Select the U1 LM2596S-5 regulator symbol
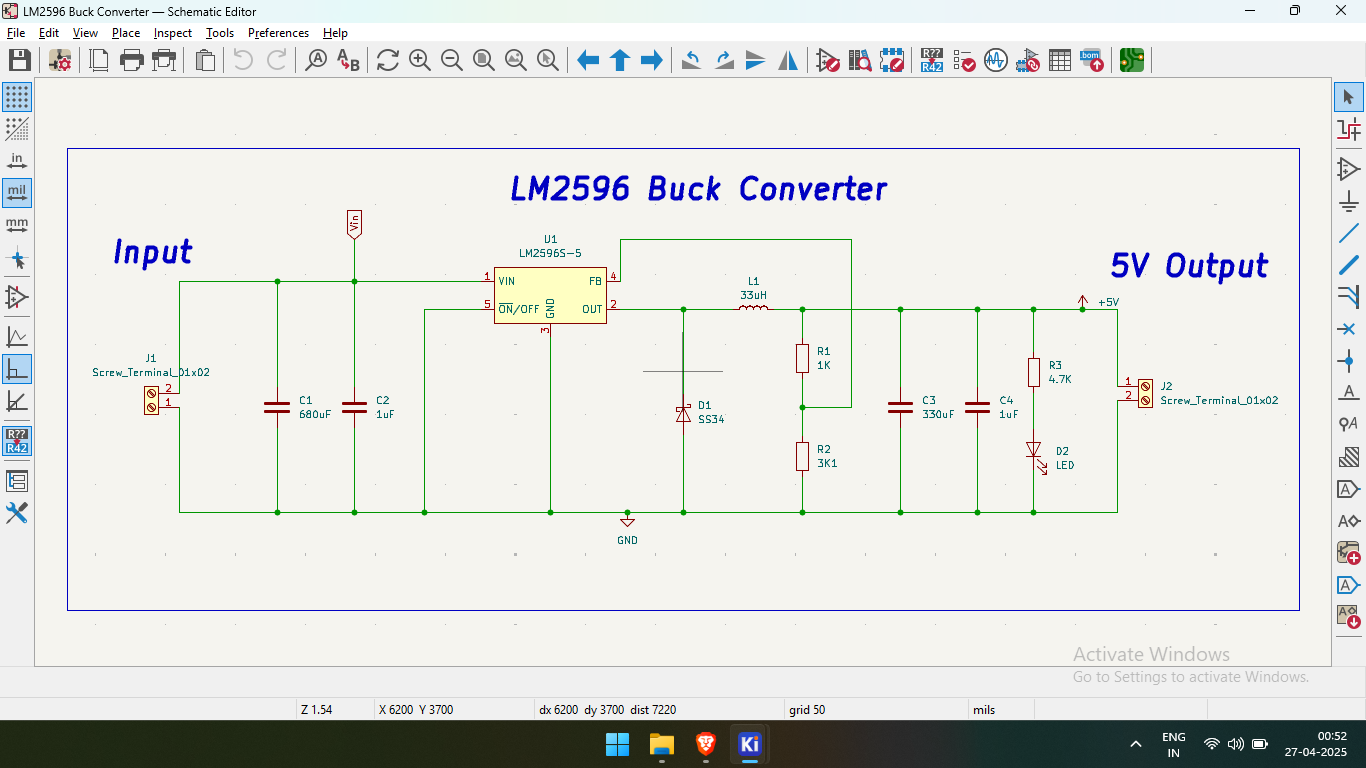 pyautogui.click(x=550, y=296)
